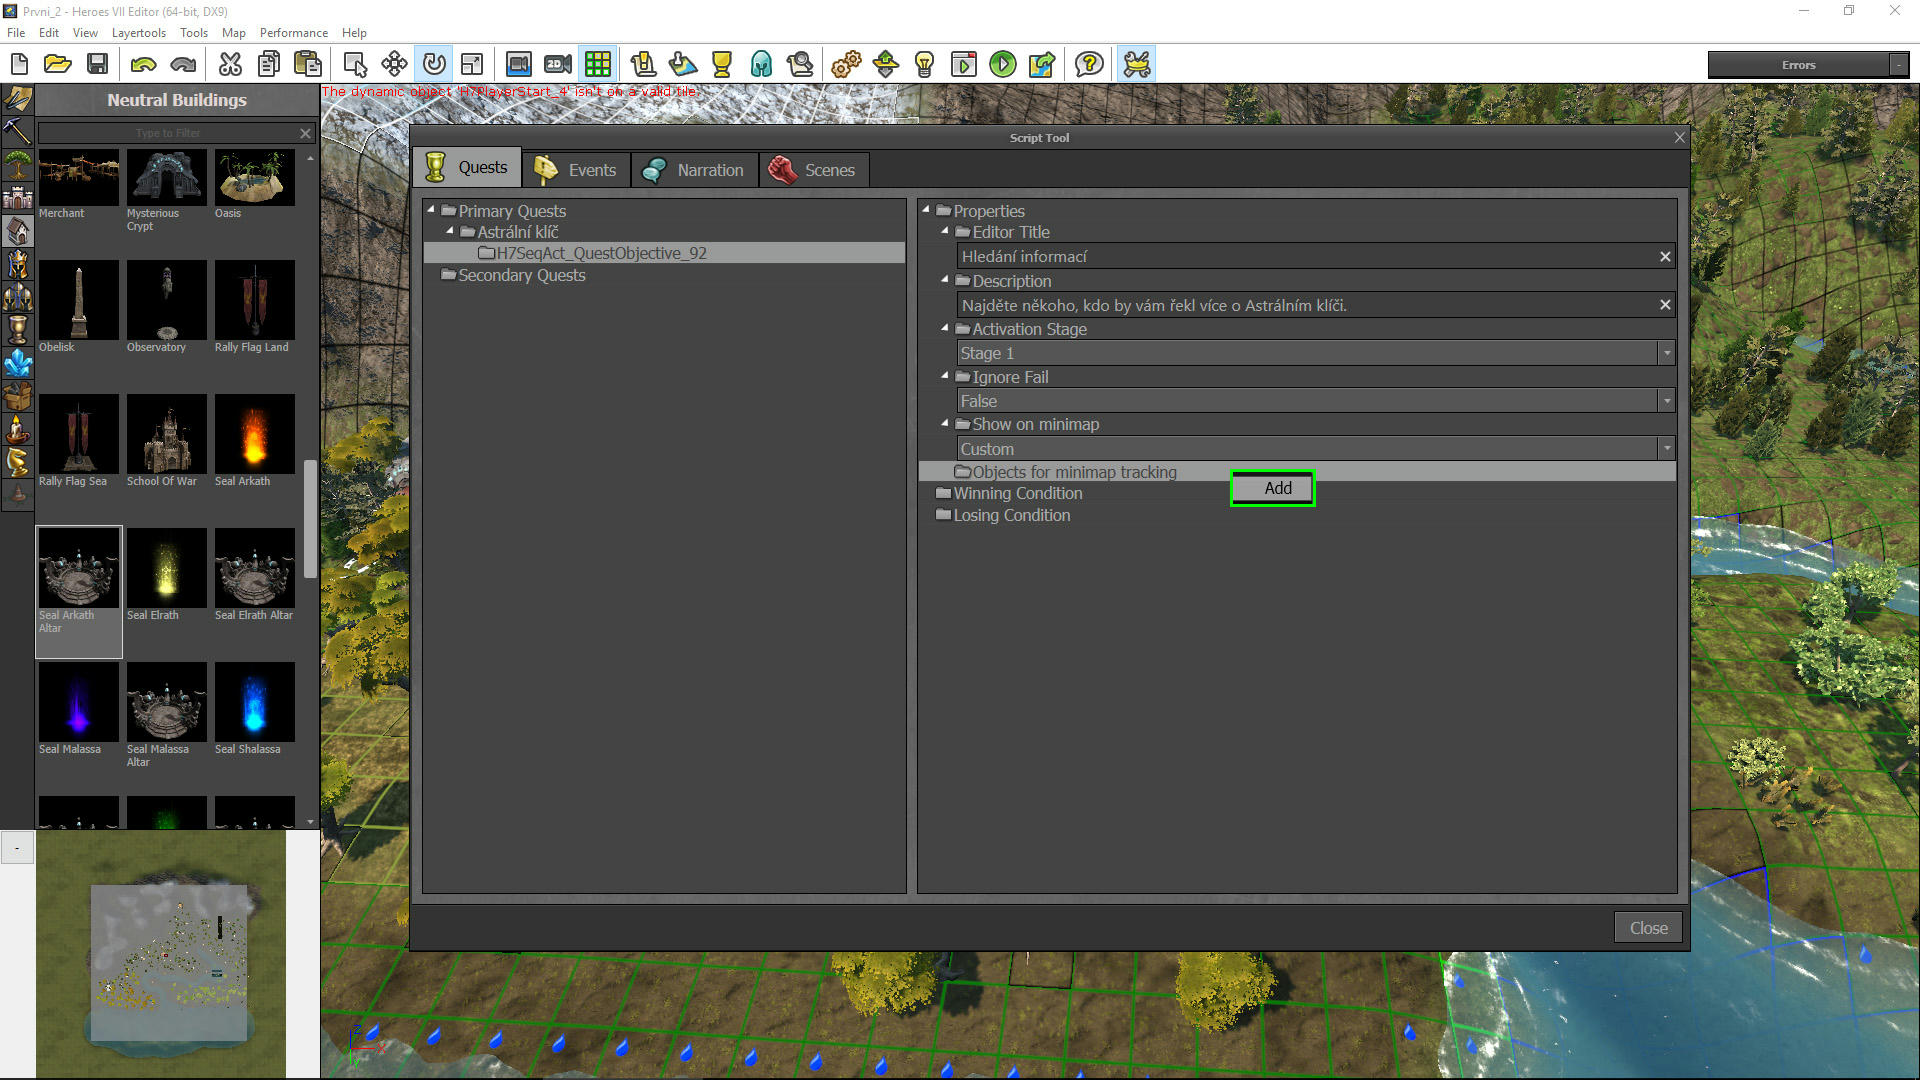The height and width of the screenshot is (1080, 1920).
Task: Collapse the Description property
Action: pyautogui.click(x=945, y=280)
